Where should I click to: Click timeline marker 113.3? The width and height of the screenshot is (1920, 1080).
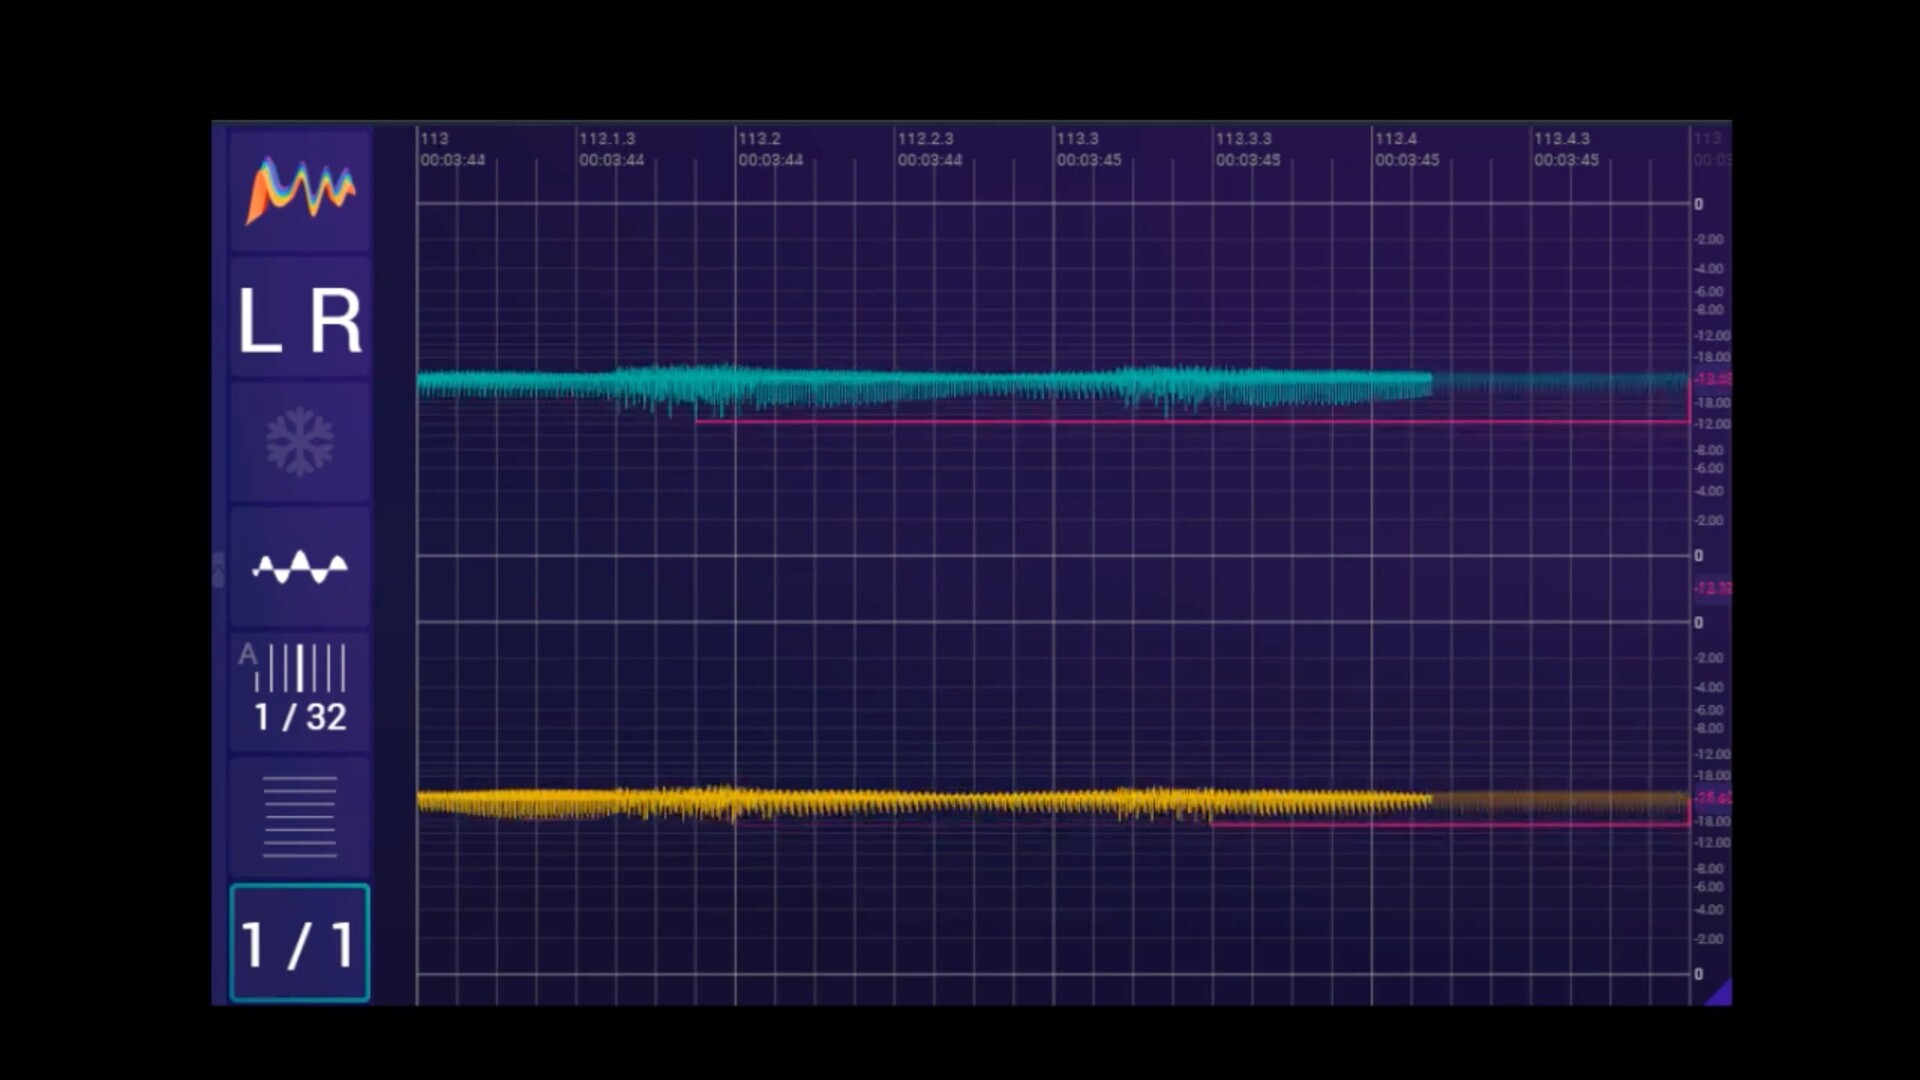tap(1077, 139)
